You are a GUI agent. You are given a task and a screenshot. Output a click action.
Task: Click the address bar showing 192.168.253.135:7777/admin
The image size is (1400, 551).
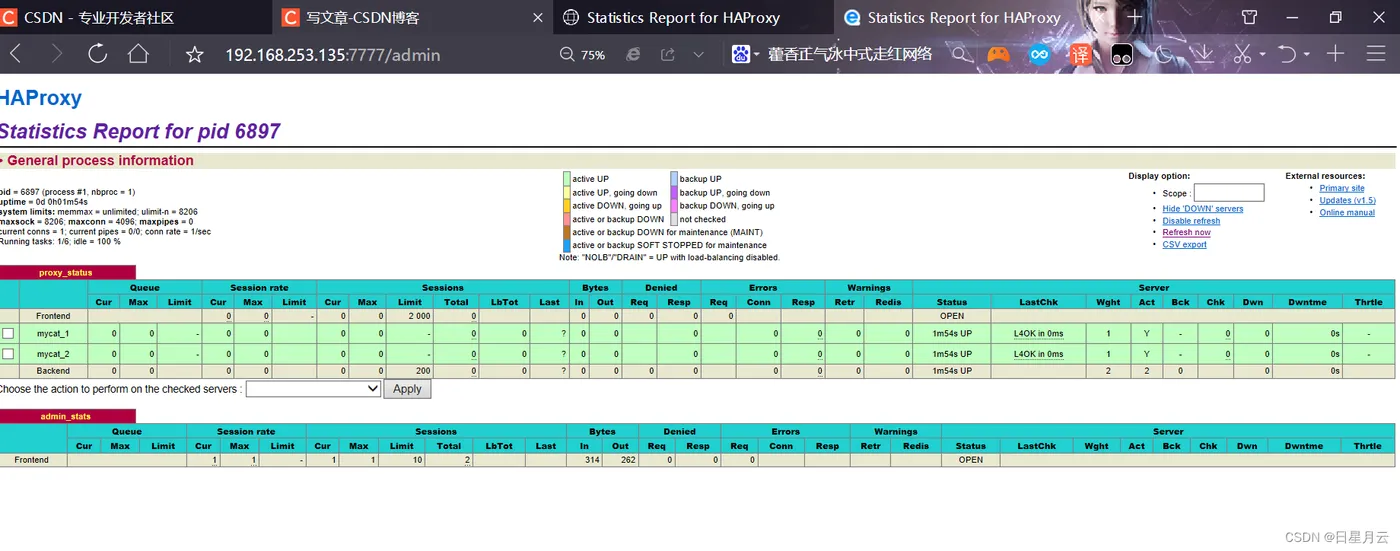tap(332, 55)
